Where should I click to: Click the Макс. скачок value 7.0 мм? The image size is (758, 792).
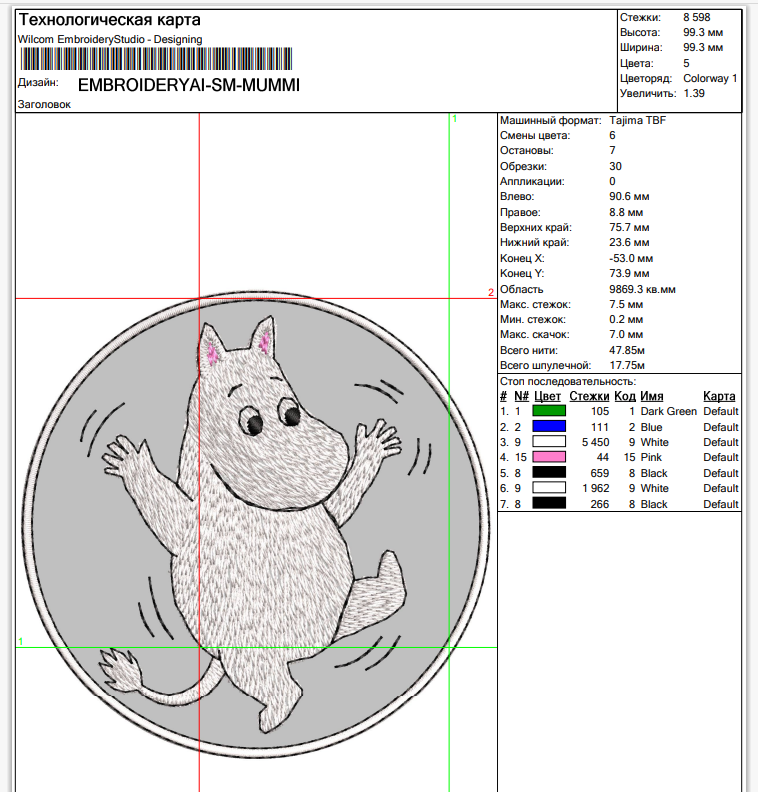(626, 334)
